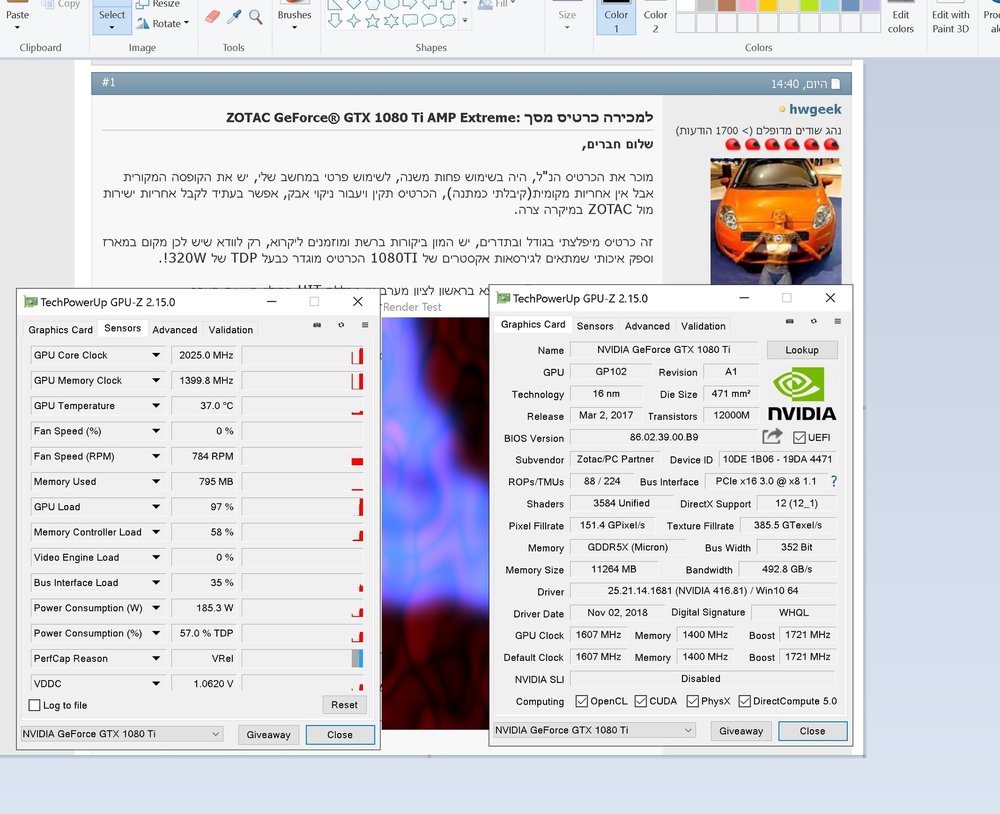Choose the oval callout shape
This screenshot has height=814, width=1000.
coord(429,21)
